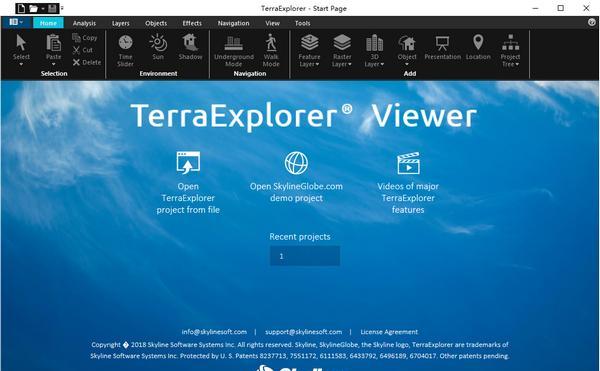The height and width of the screenshot is (371, 600).
Task: Toggle Walk Mode navigation
Action: coord(271,50)
